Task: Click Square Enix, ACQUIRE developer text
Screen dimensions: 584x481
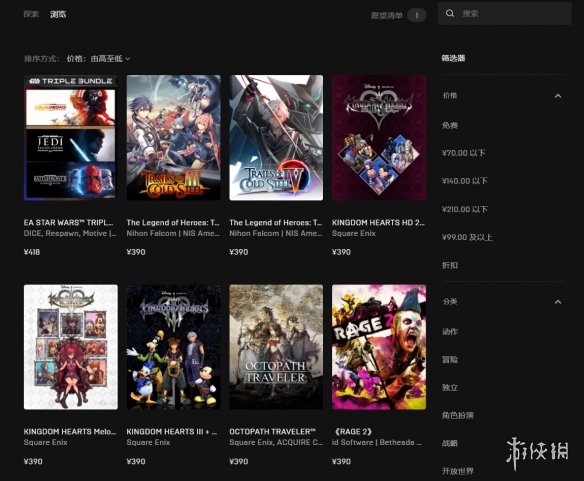Action: tap(276, 442)
